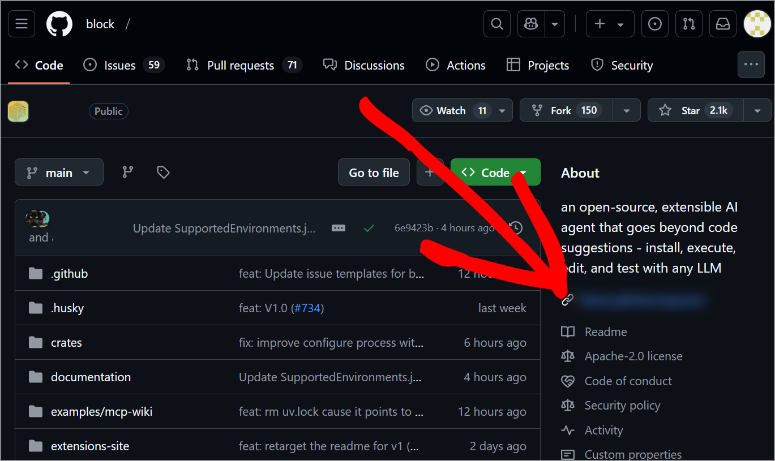
Task: Open the extensions-site folder
Action: 89,446
